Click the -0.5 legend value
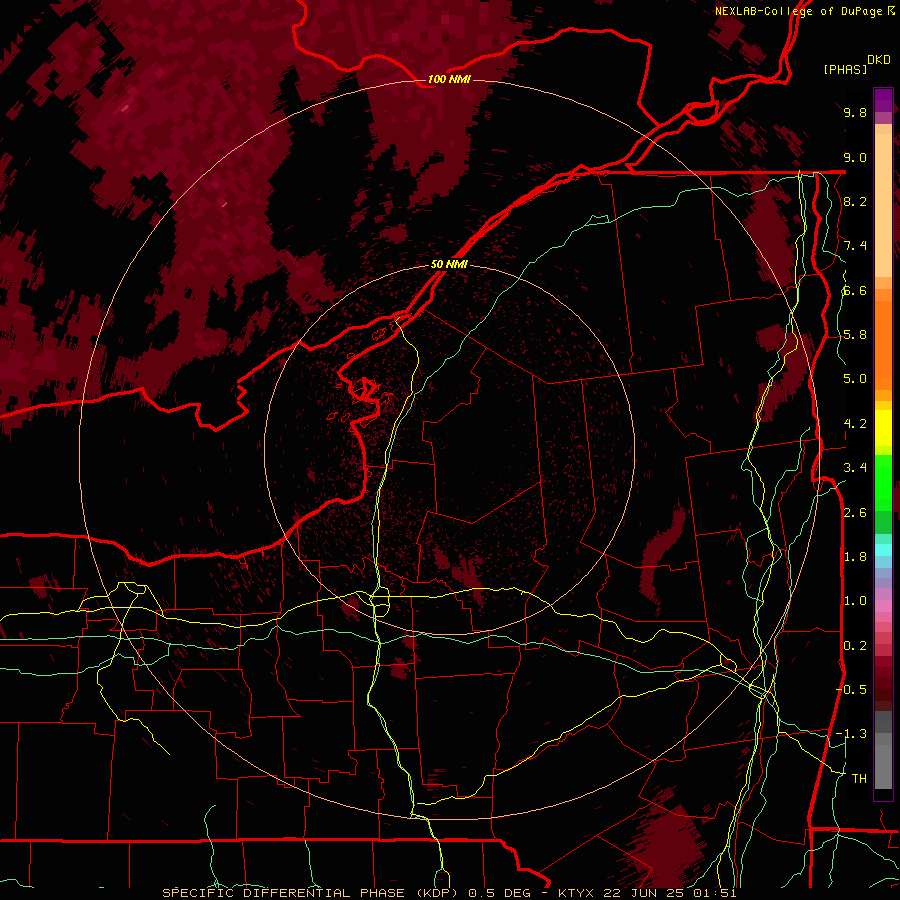900x900 pixels. click(x=851, y=690)
